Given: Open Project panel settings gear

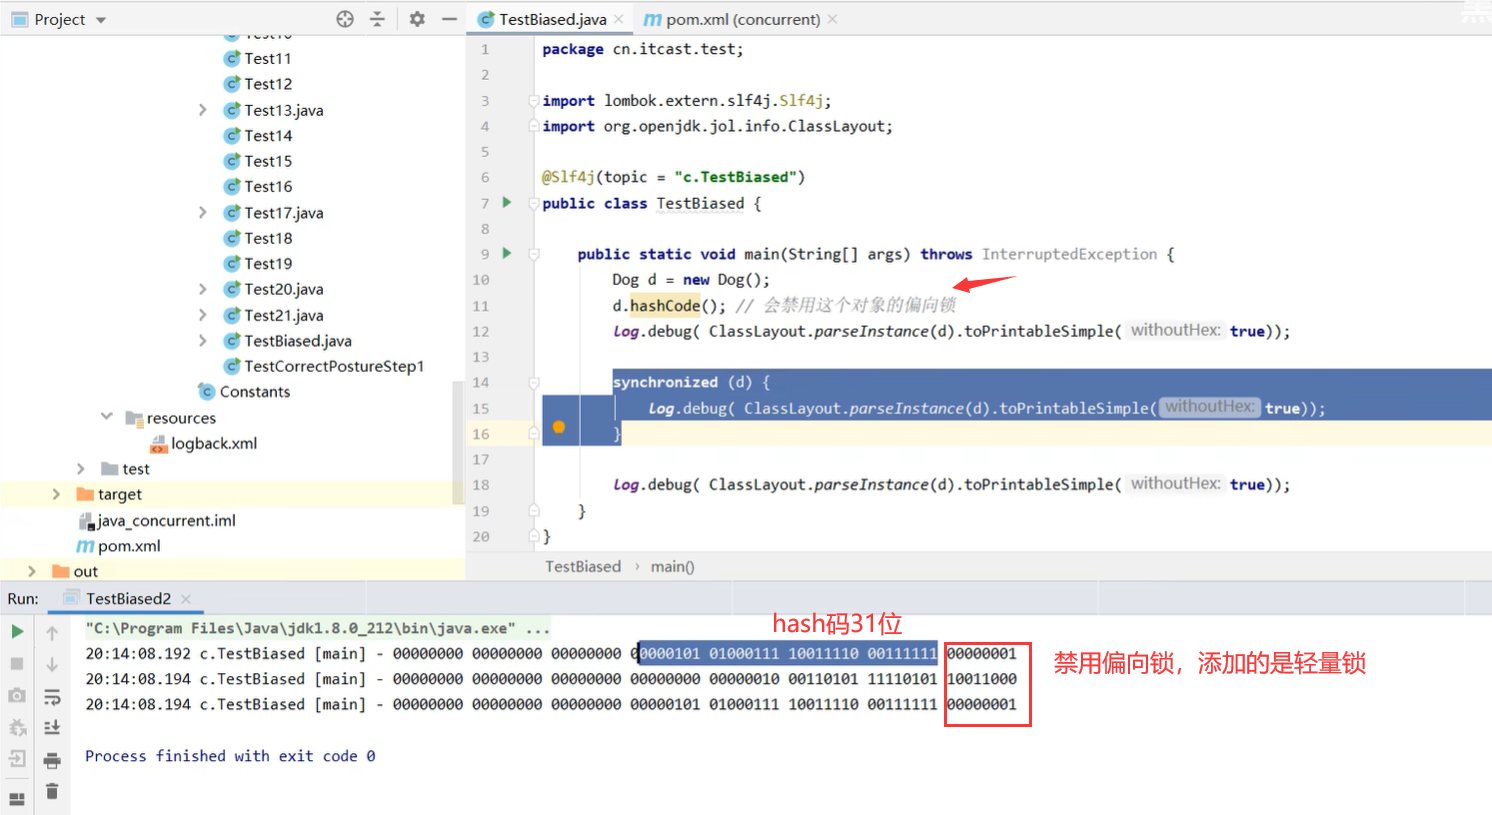Looking at the screenshot, I should coord(417,19).
